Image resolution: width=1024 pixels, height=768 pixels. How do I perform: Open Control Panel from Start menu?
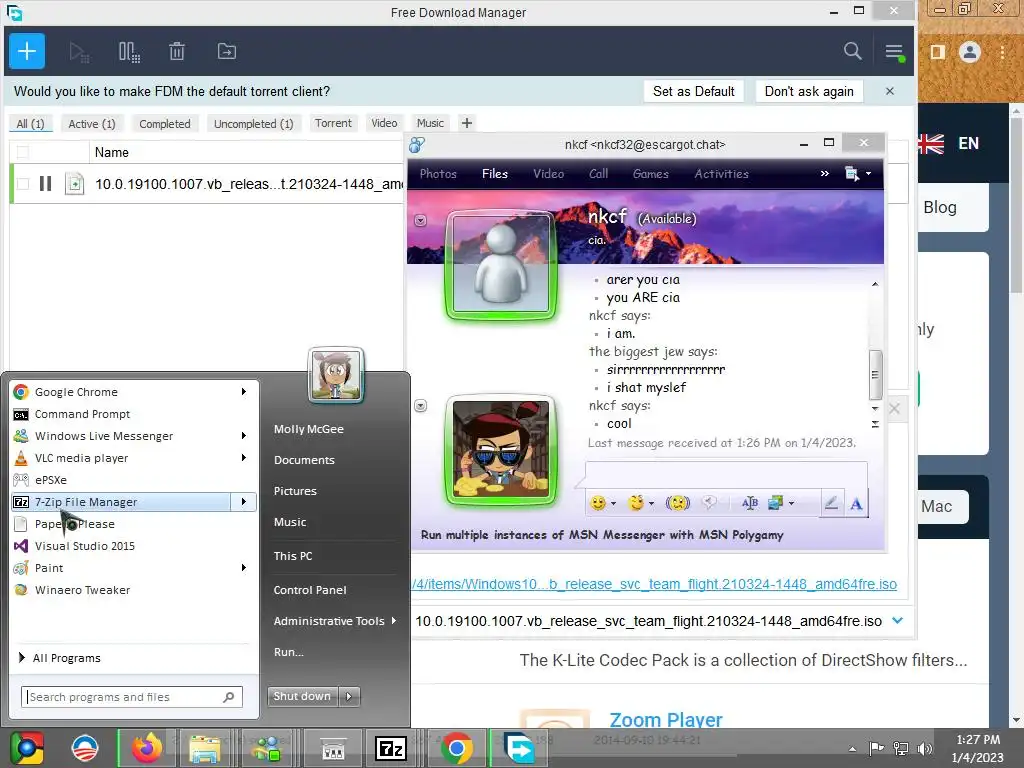click(310, 590)
